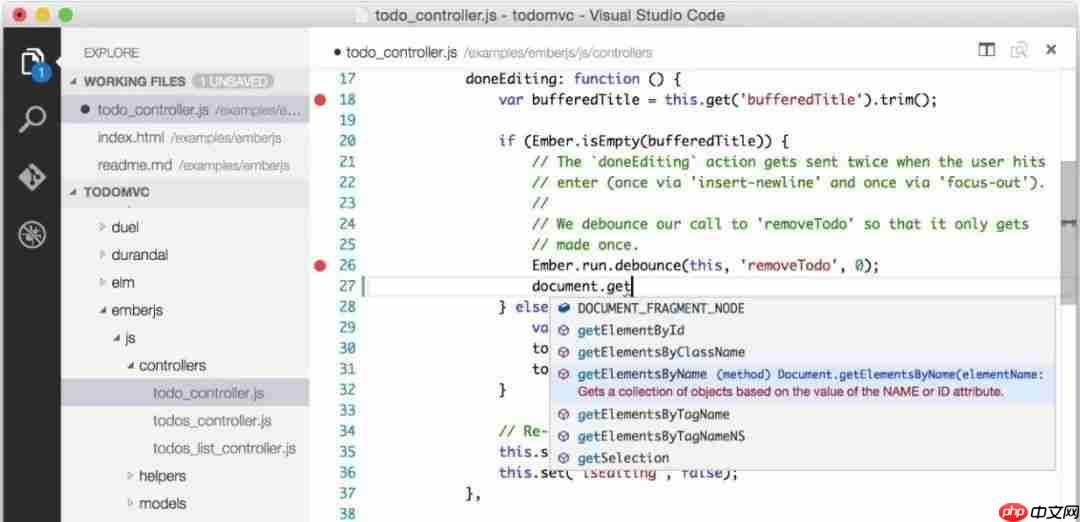Open the Git source control view
Screen dimensions: 1080x522
31,178
